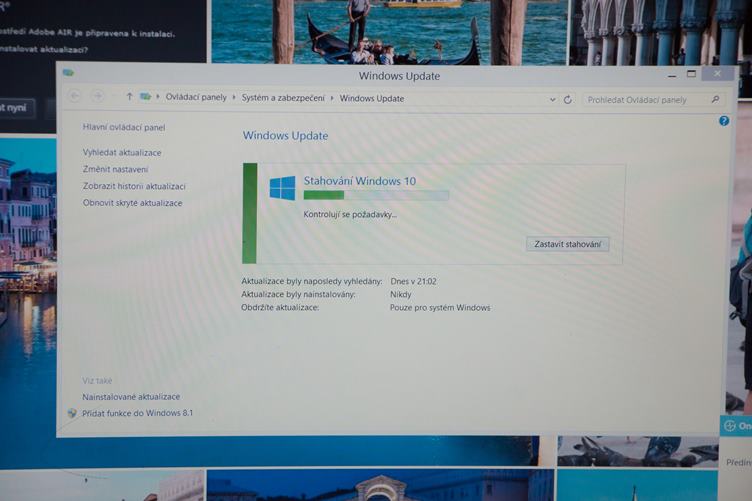Minimize the Windows Update window
The height and width of the screenshot is (501, 752).
pos(672,75)
